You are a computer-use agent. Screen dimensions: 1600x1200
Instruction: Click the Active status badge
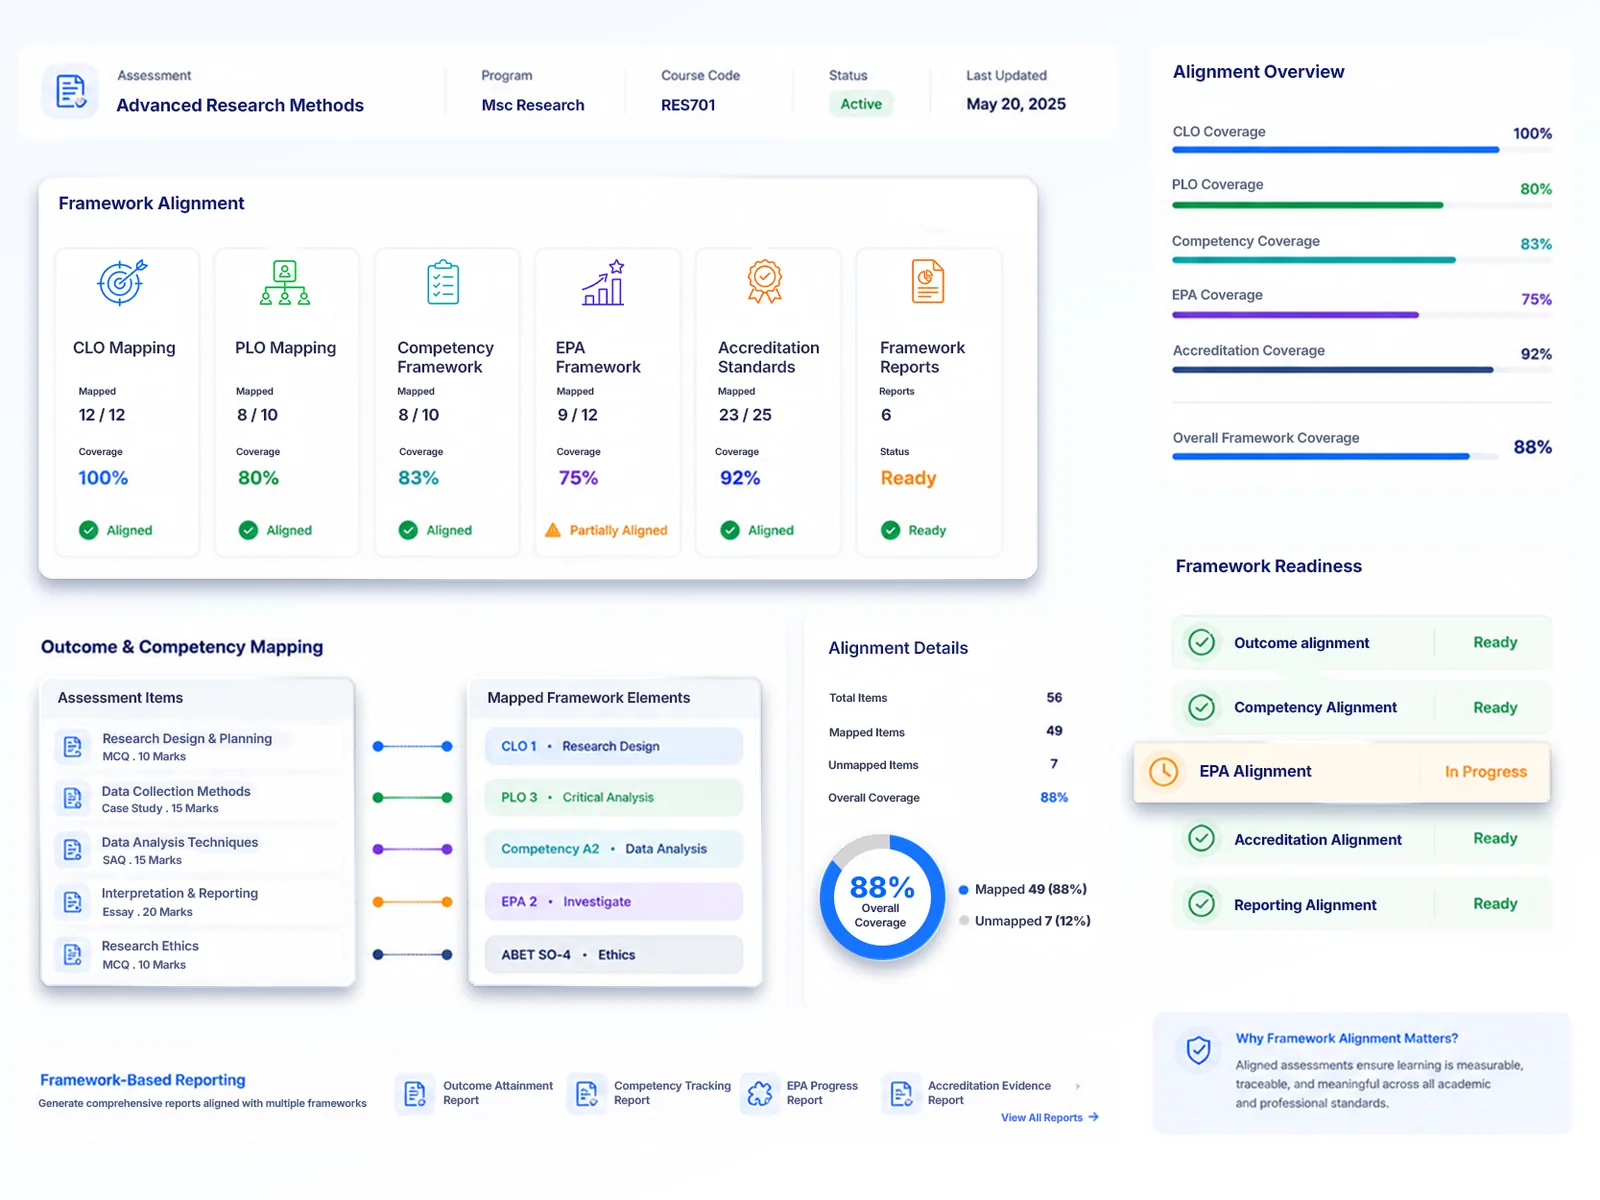[861, 104]
